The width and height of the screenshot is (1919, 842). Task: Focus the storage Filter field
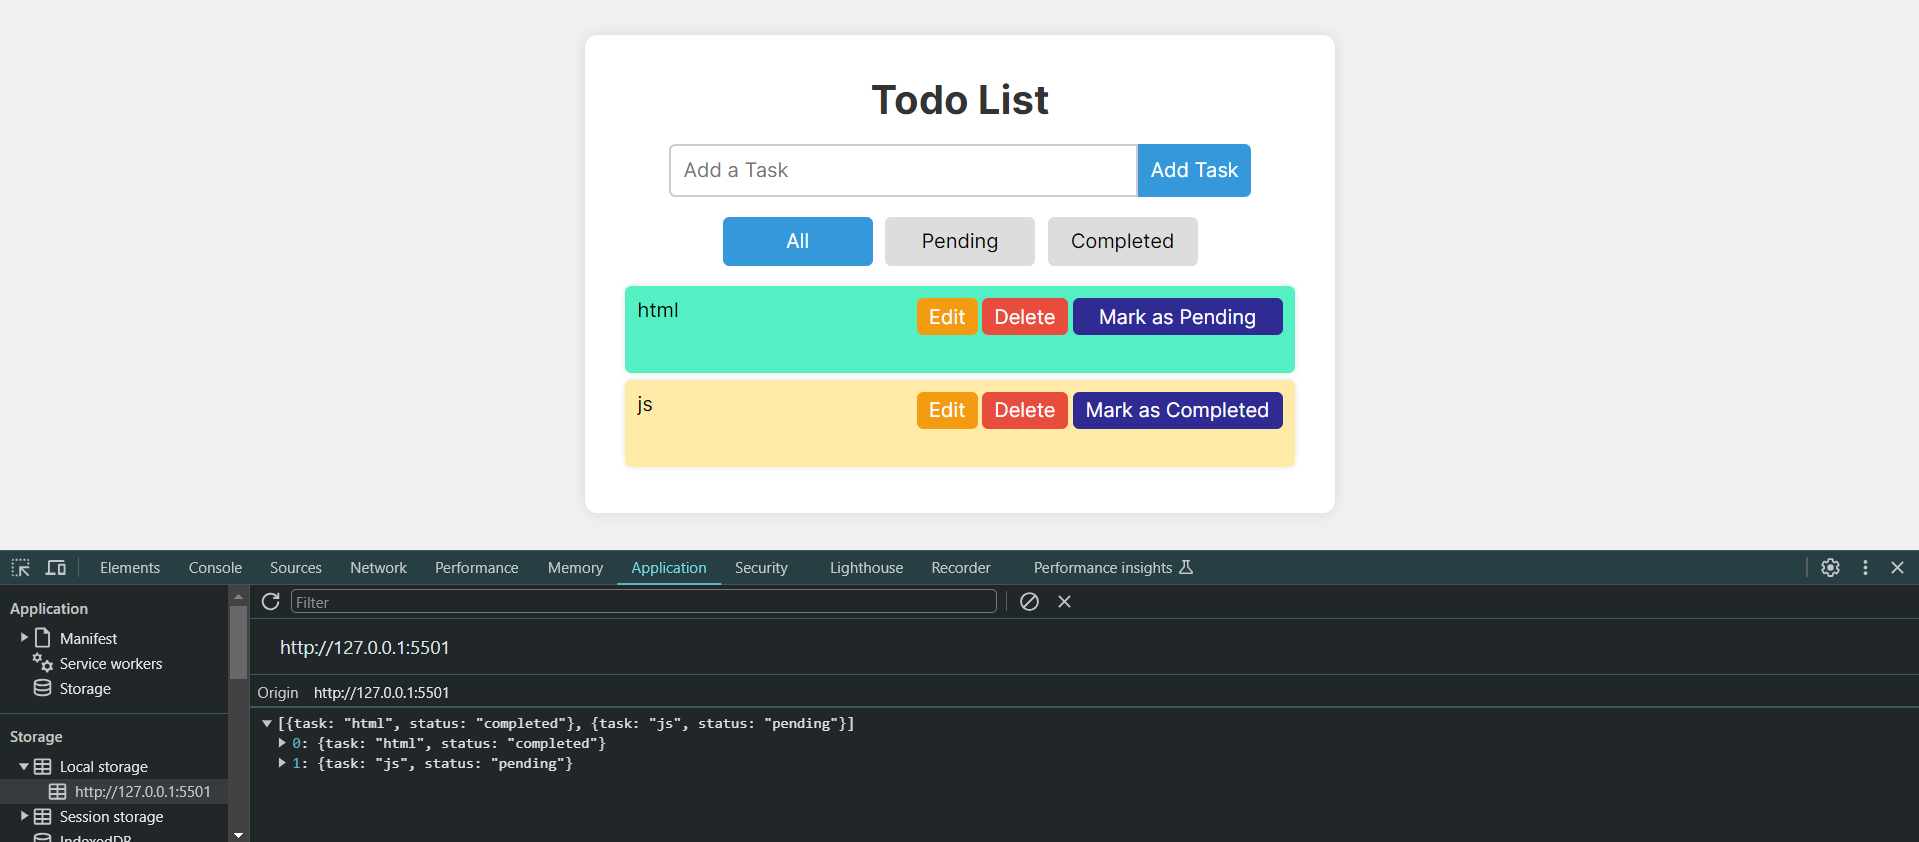click(644, 601)
